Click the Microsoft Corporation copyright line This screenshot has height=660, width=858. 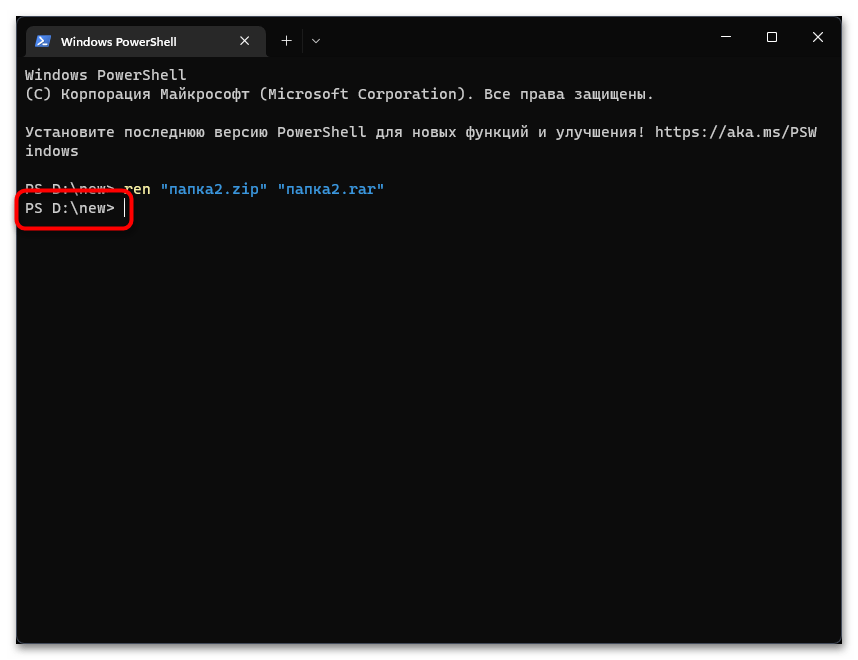(339, 94)
